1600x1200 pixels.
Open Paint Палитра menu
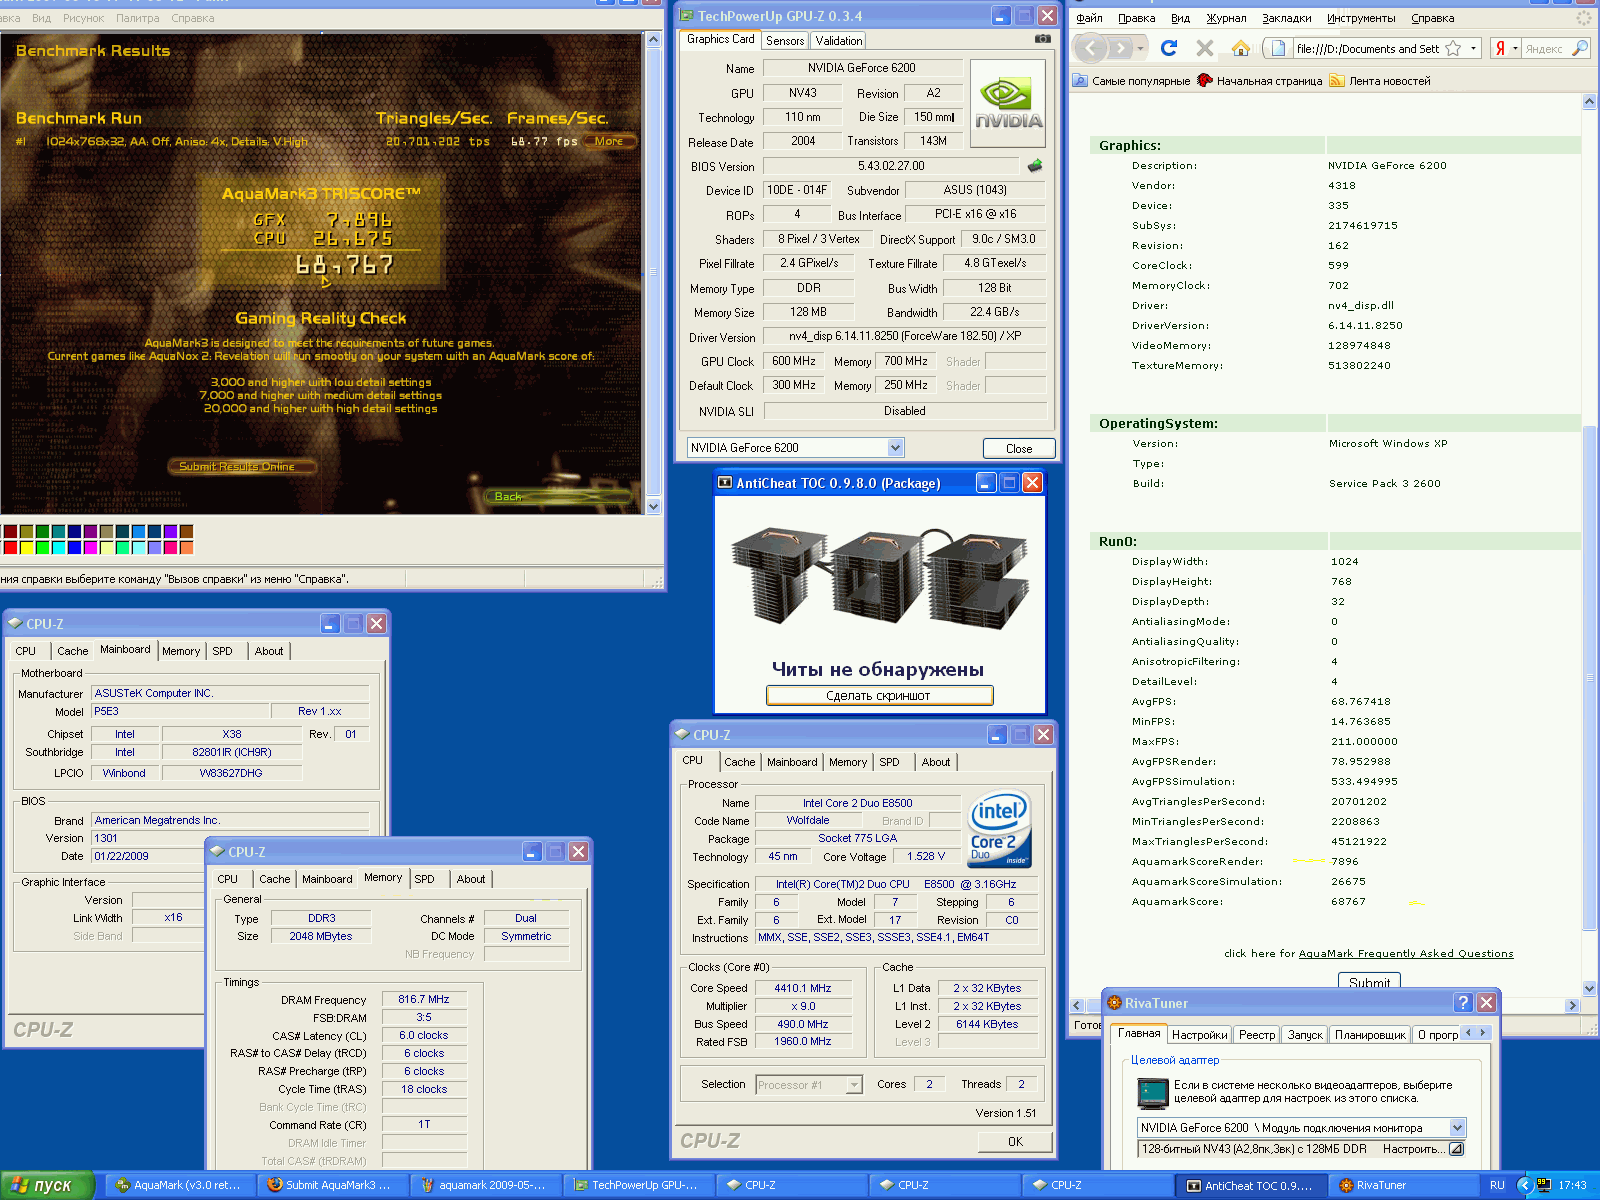pos(137,18)
